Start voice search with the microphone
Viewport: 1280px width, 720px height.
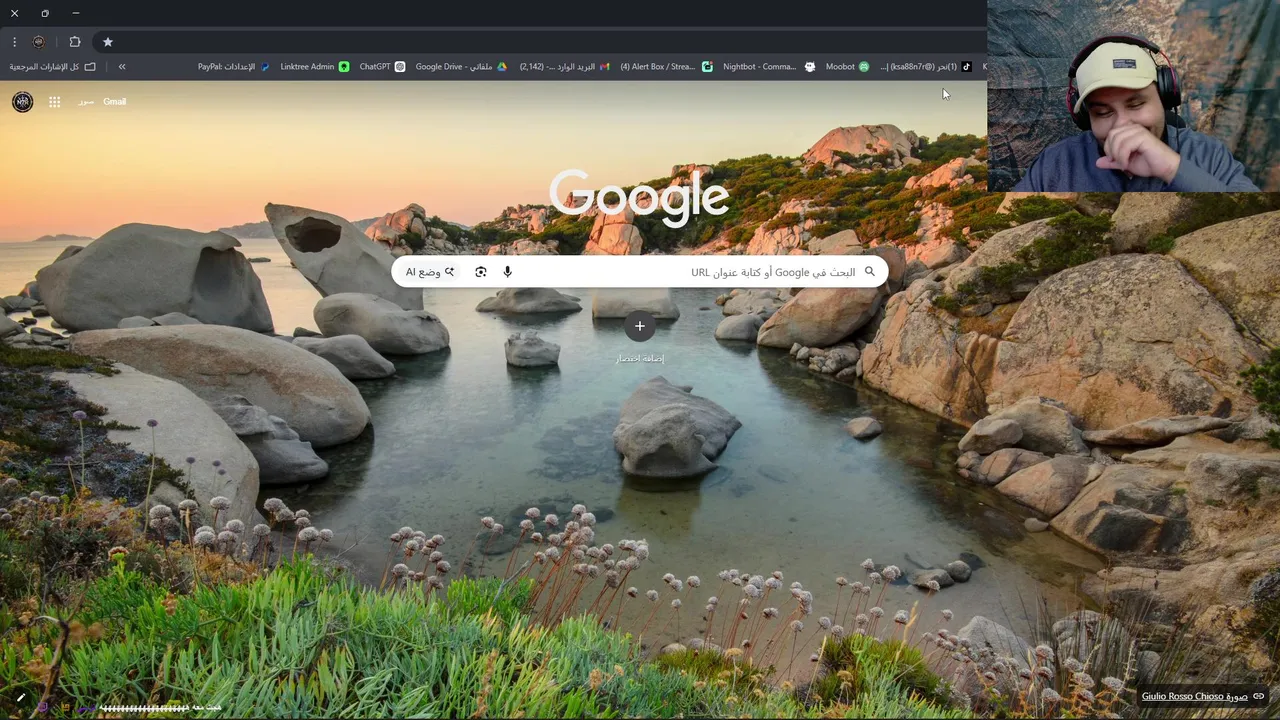point(508,272)
